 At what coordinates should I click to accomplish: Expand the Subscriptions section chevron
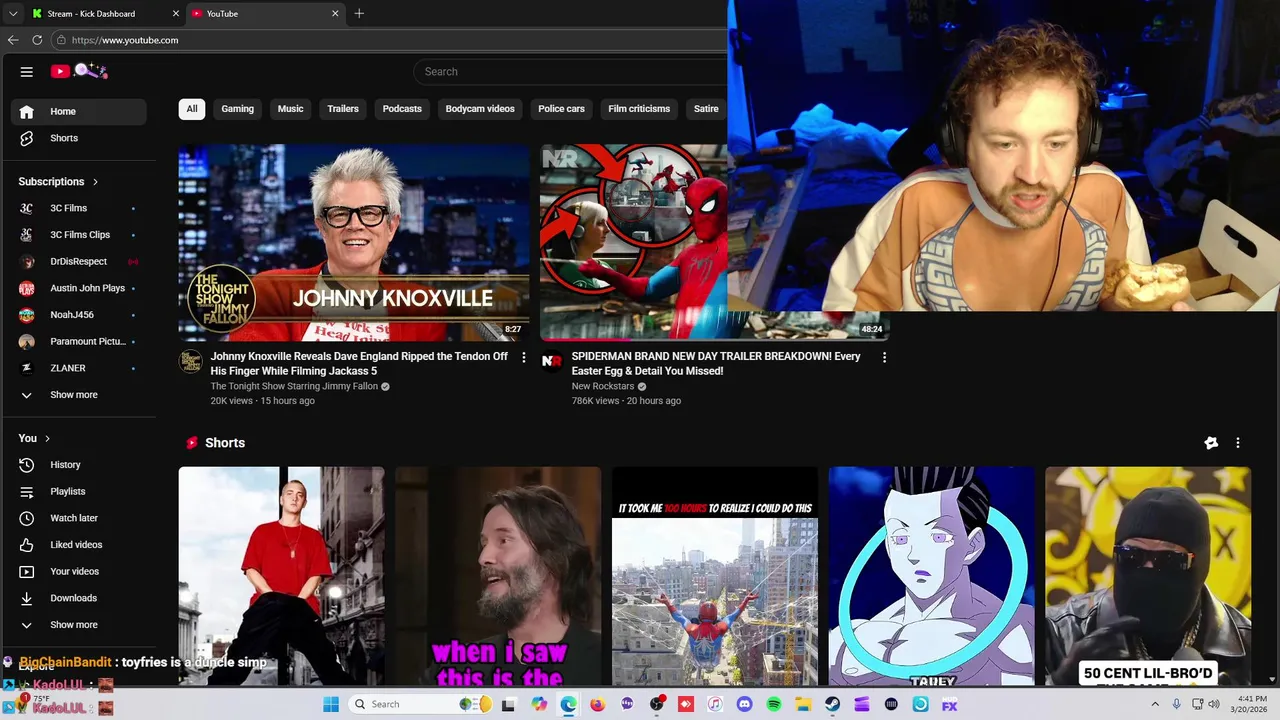(96, 182)
